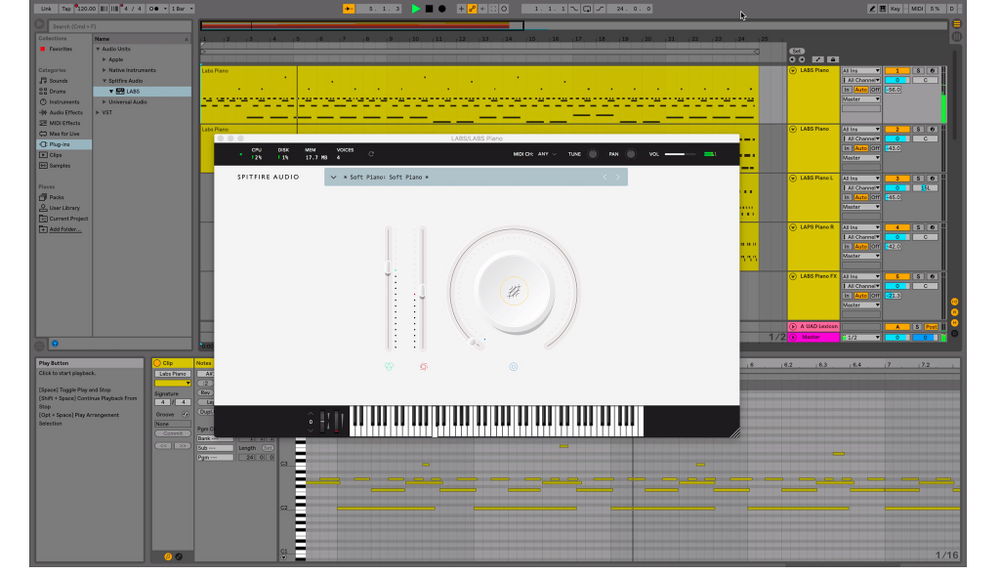This screenshot has width=1000, height=568.
Task: Open Packs under Places
Action: click(x=57, y=198)
